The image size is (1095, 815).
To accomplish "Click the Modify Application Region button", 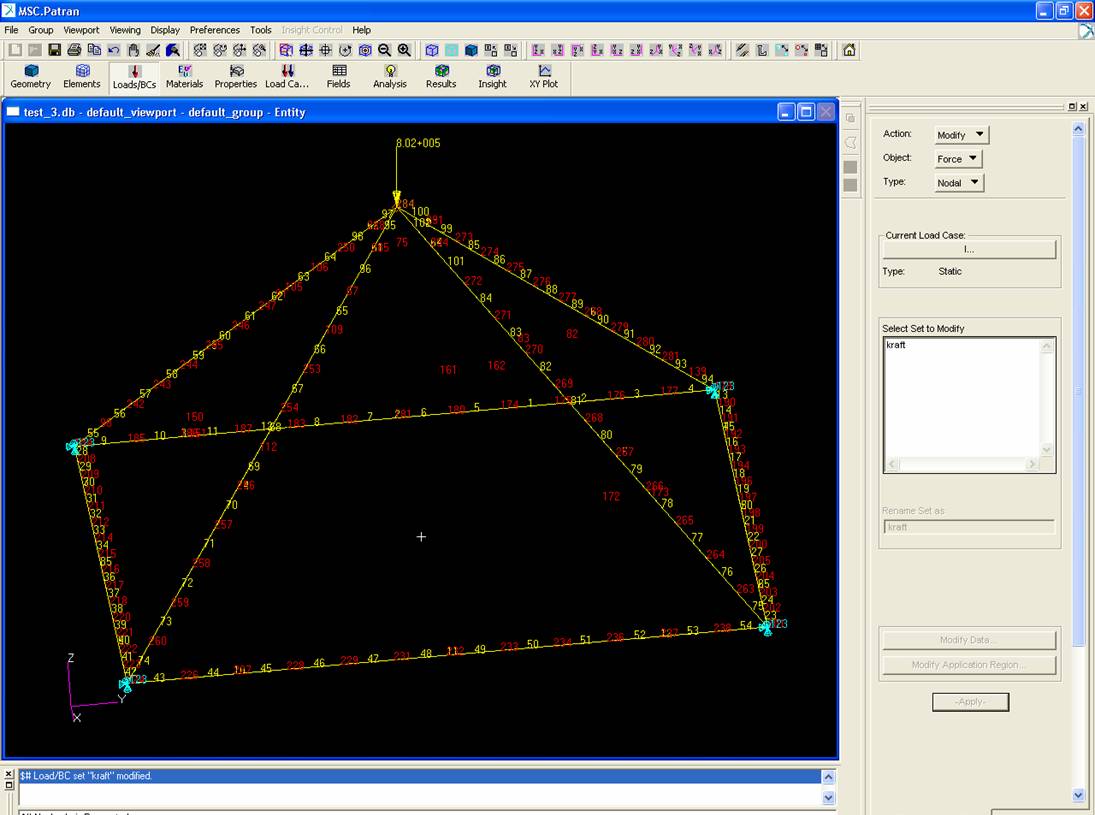I will pyautogui.click(x=969, y=665).
